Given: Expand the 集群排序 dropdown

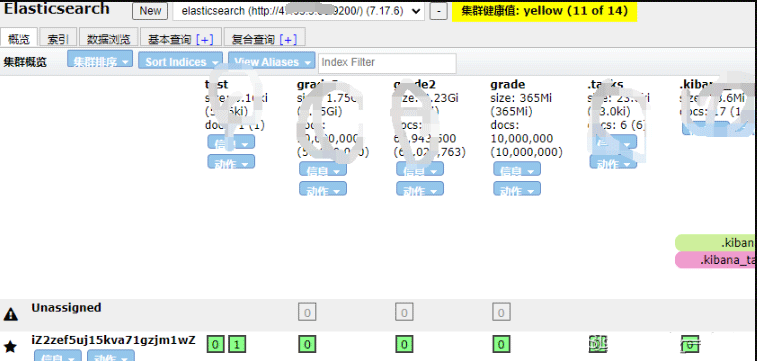Looking at the screenshot, I should pyautogui.click(x=100, y=62).
